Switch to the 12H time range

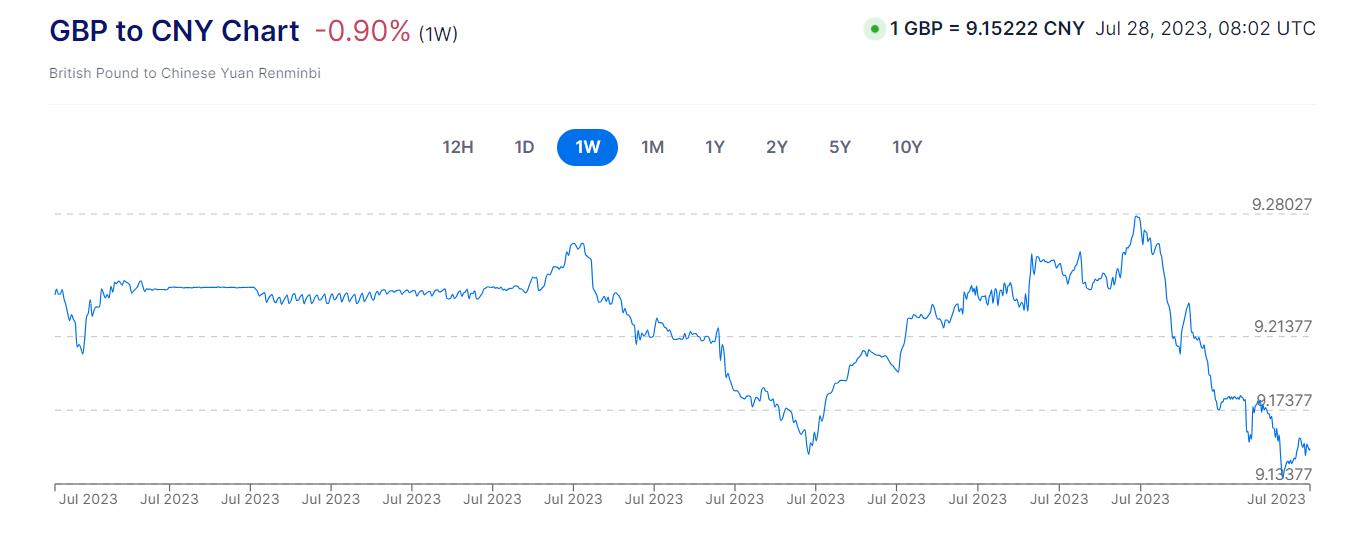pyautogui.click(x=458, y=147)
